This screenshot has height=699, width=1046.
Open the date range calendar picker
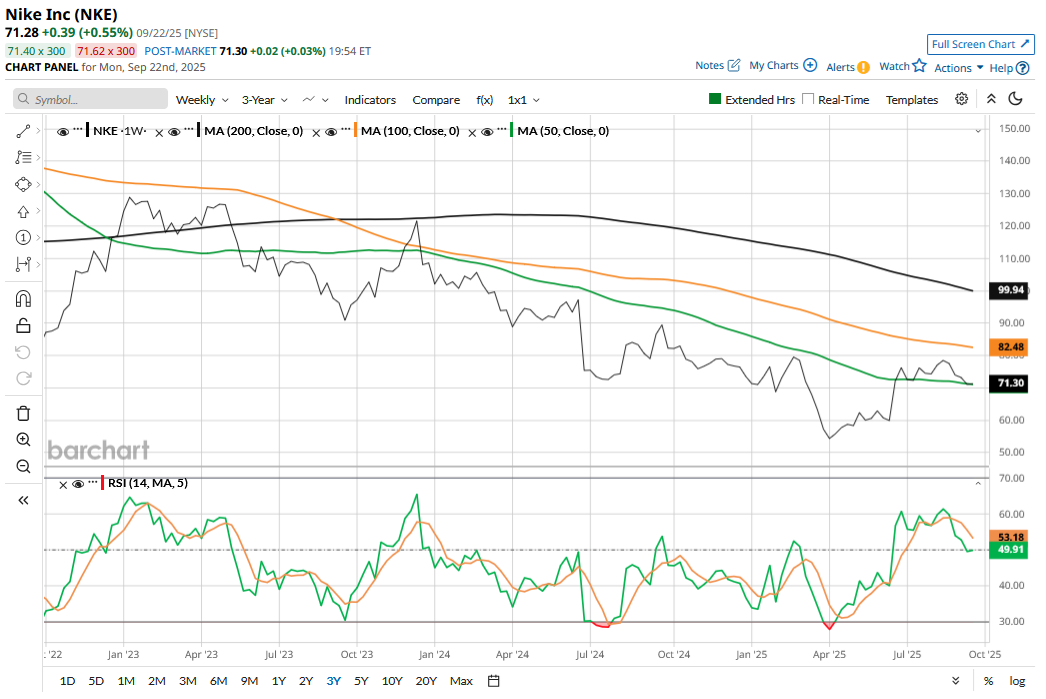493,681
